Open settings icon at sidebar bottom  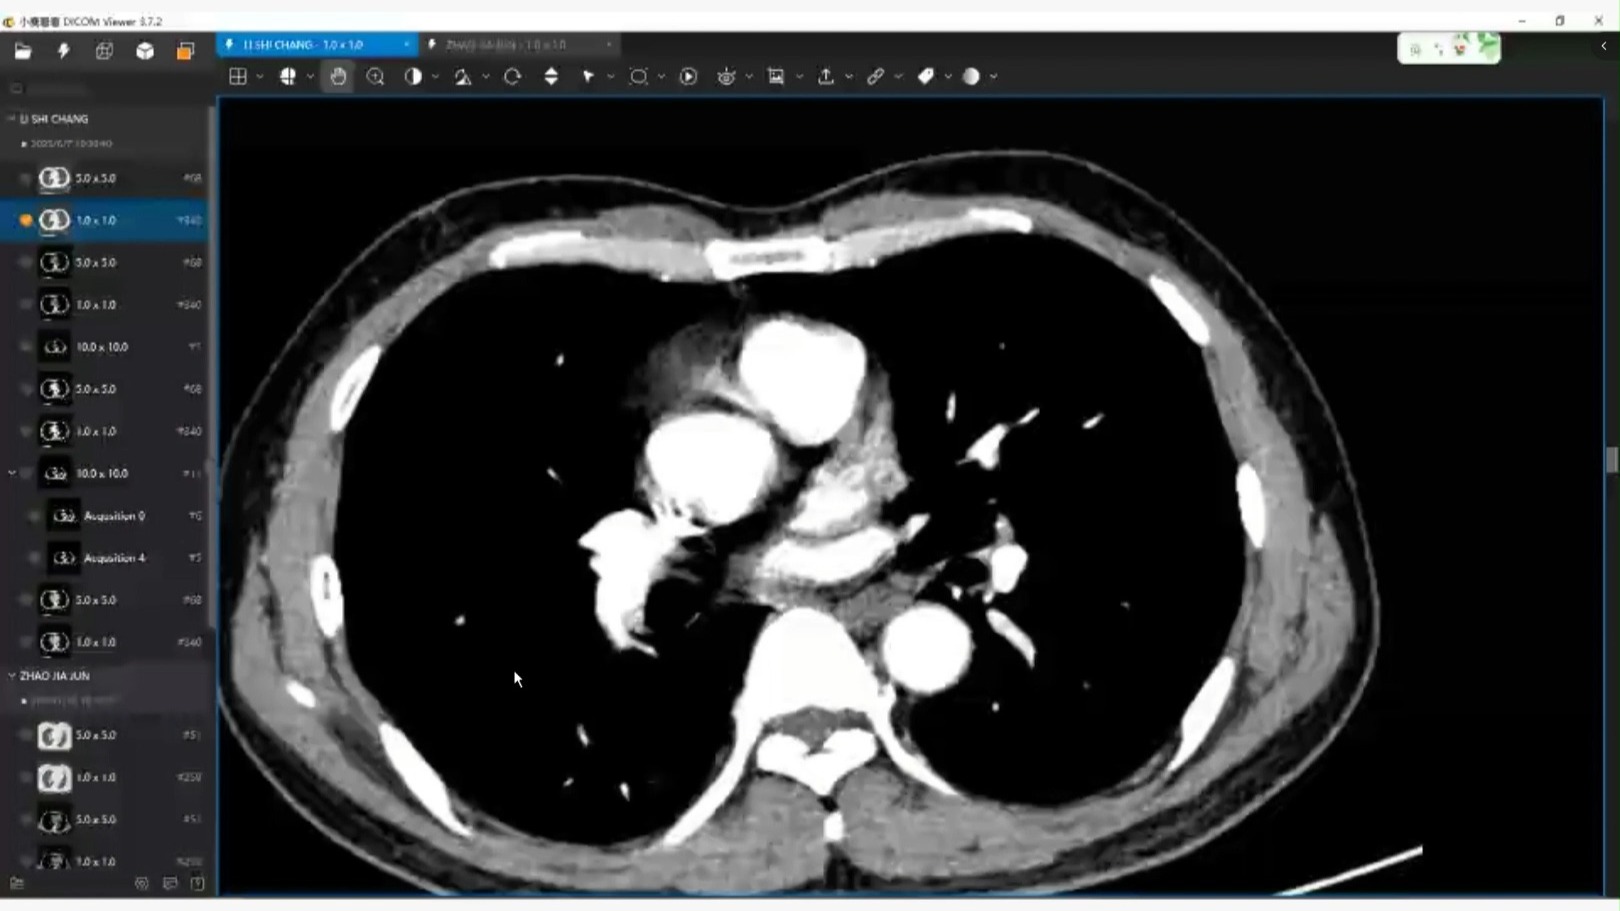point(141,884)
